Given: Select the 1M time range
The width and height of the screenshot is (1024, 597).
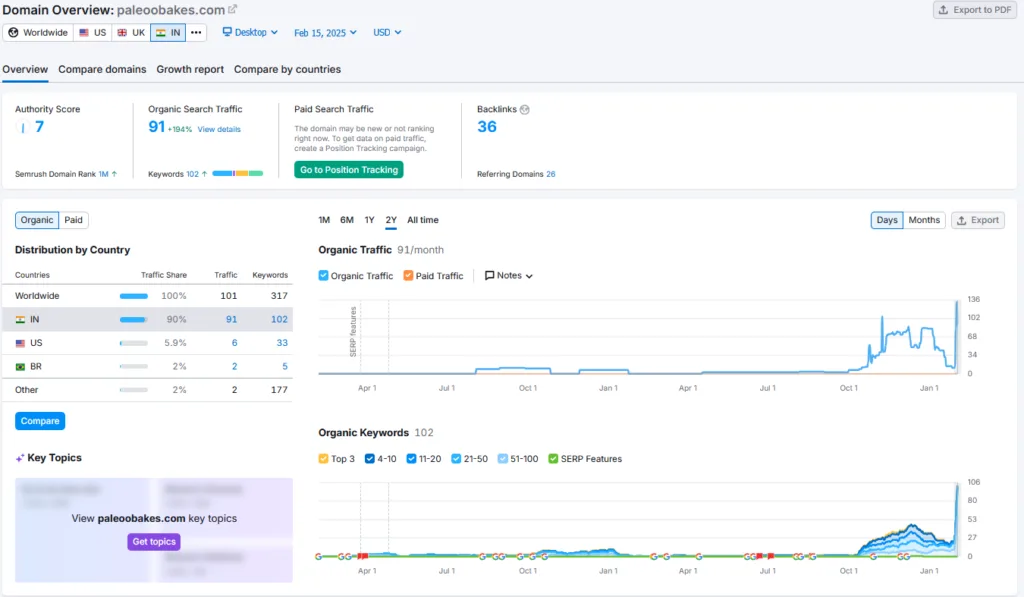Looking at the screenshot, I should pos(324,220).
